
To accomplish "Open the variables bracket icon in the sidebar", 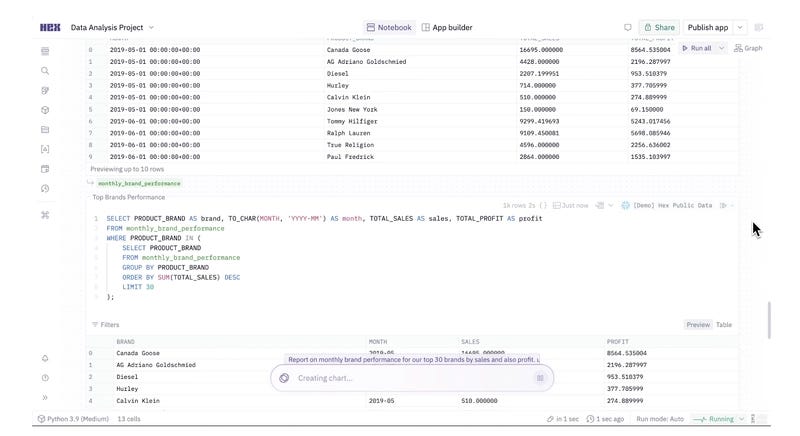I will (x=45, y=149).
